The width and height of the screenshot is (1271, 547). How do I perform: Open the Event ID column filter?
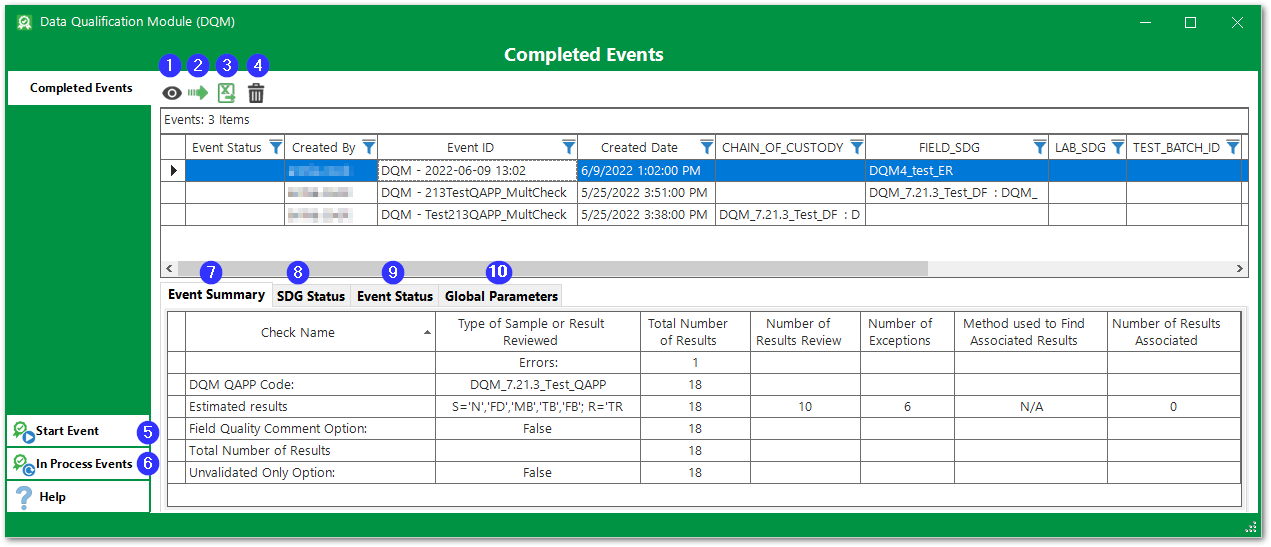(568, 147)
